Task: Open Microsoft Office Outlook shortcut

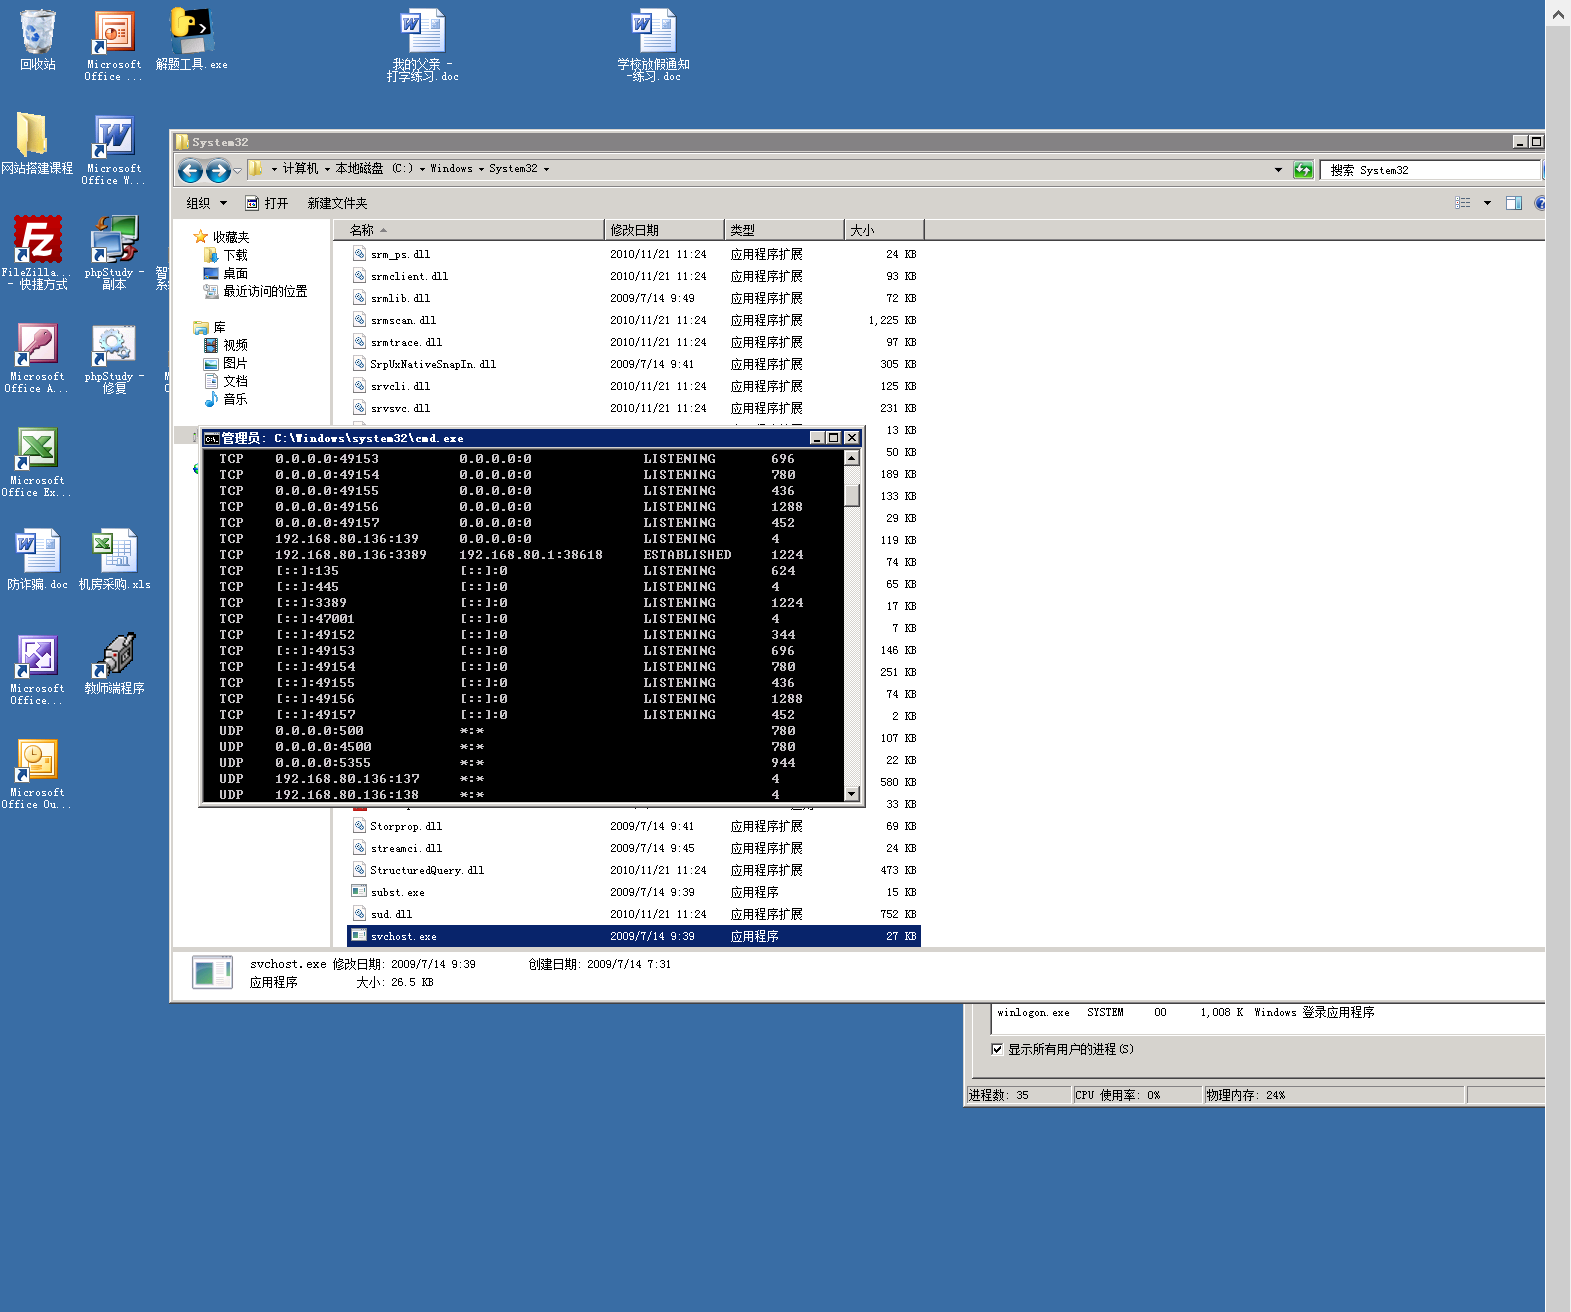Action: pos(37,774)
